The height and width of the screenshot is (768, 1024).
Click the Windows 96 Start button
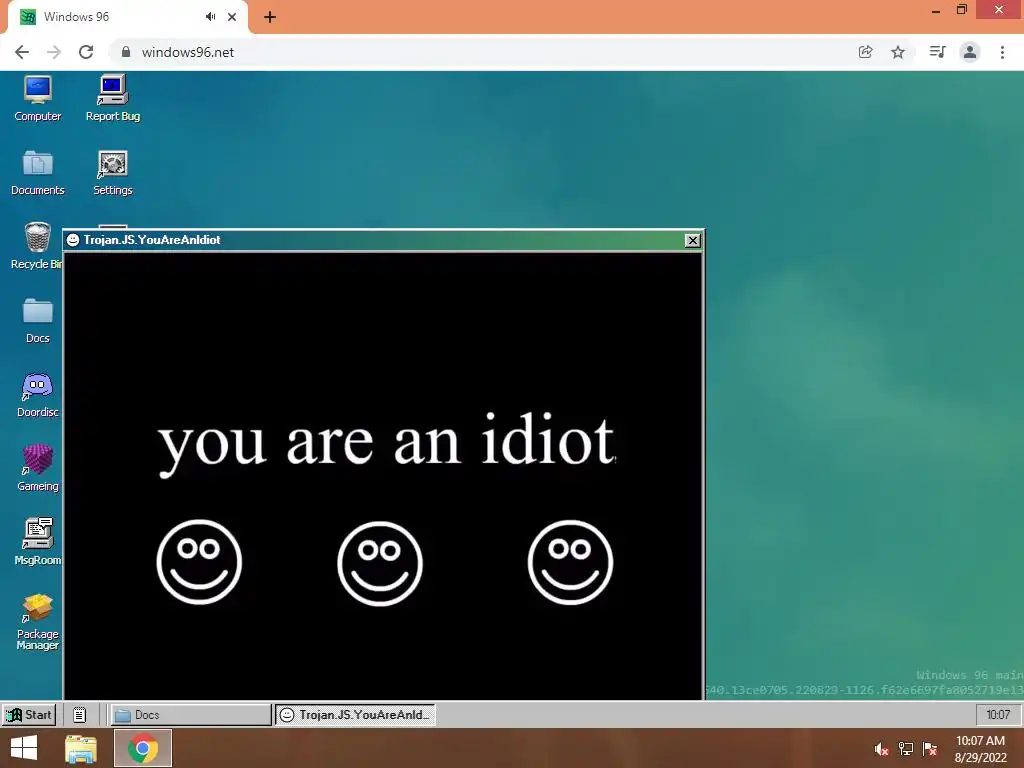tap(29, 714)
